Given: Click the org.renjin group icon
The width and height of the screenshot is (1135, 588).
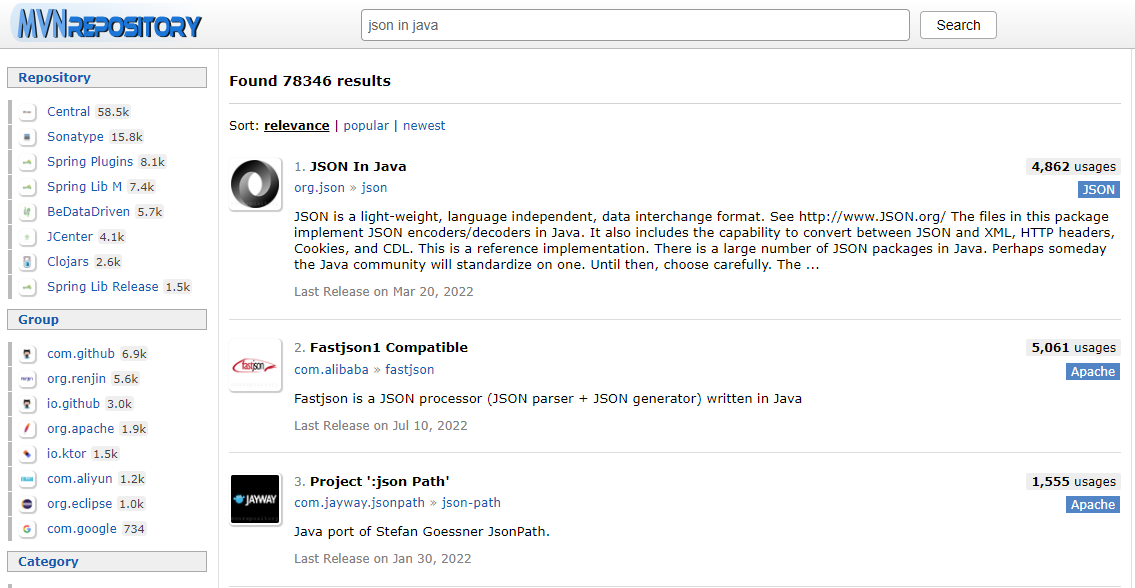Looking at the screenshot, I should click(28, 379).
